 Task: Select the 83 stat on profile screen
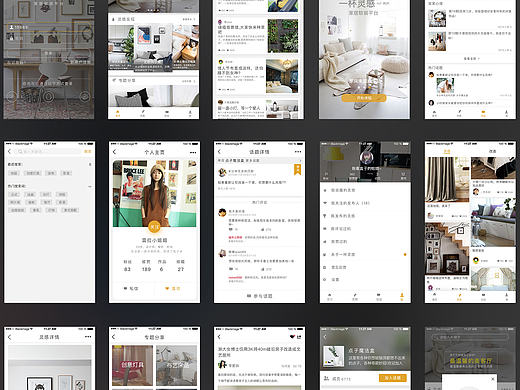127,269
